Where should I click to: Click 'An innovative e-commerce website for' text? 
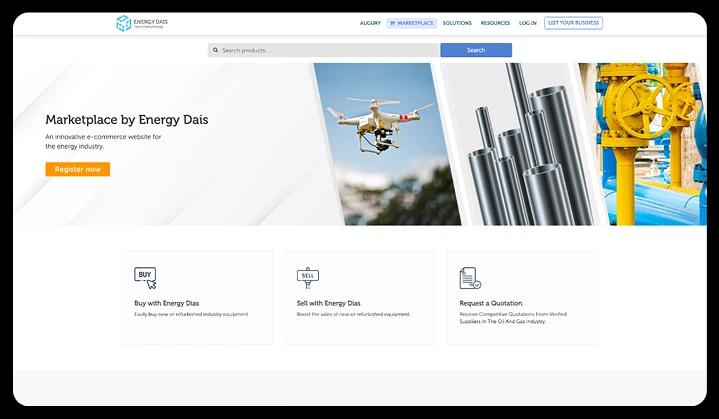[103, 137]
